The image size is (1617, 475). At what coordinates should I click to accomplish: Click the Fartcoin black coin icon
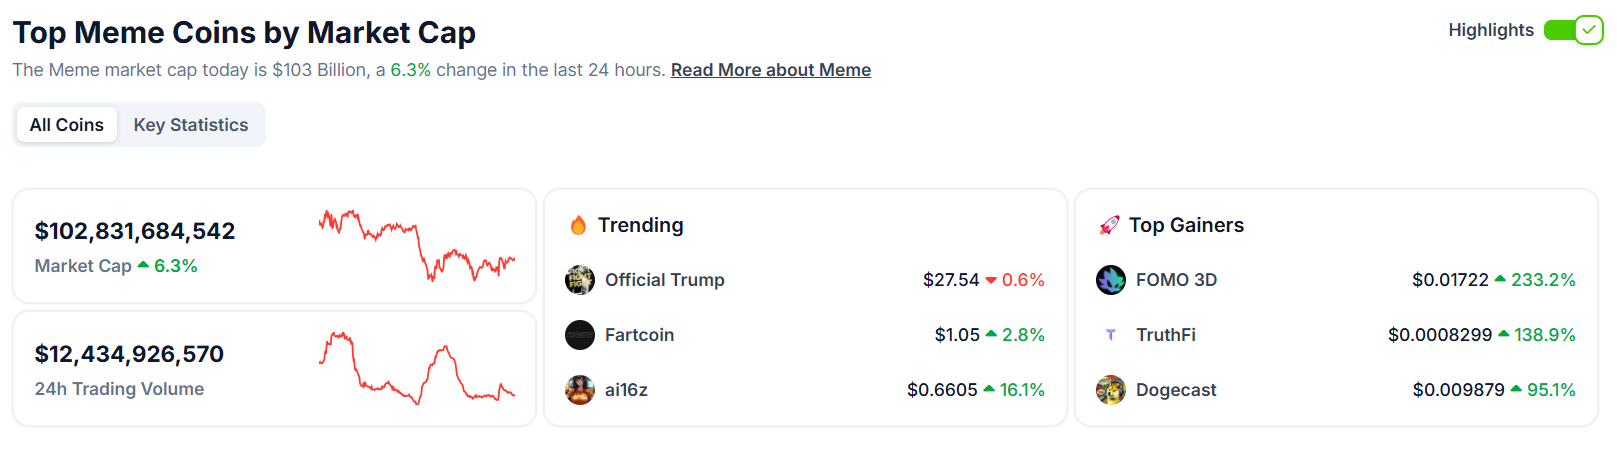click(x=580, y=335)
